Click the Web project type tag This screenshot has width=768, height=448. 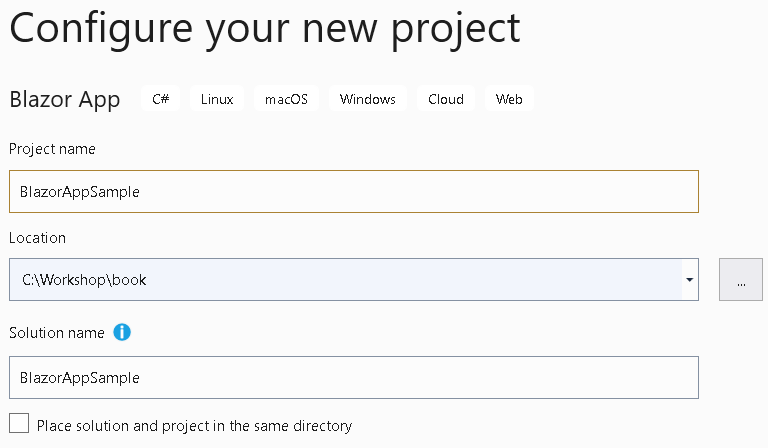coord(509,99)
